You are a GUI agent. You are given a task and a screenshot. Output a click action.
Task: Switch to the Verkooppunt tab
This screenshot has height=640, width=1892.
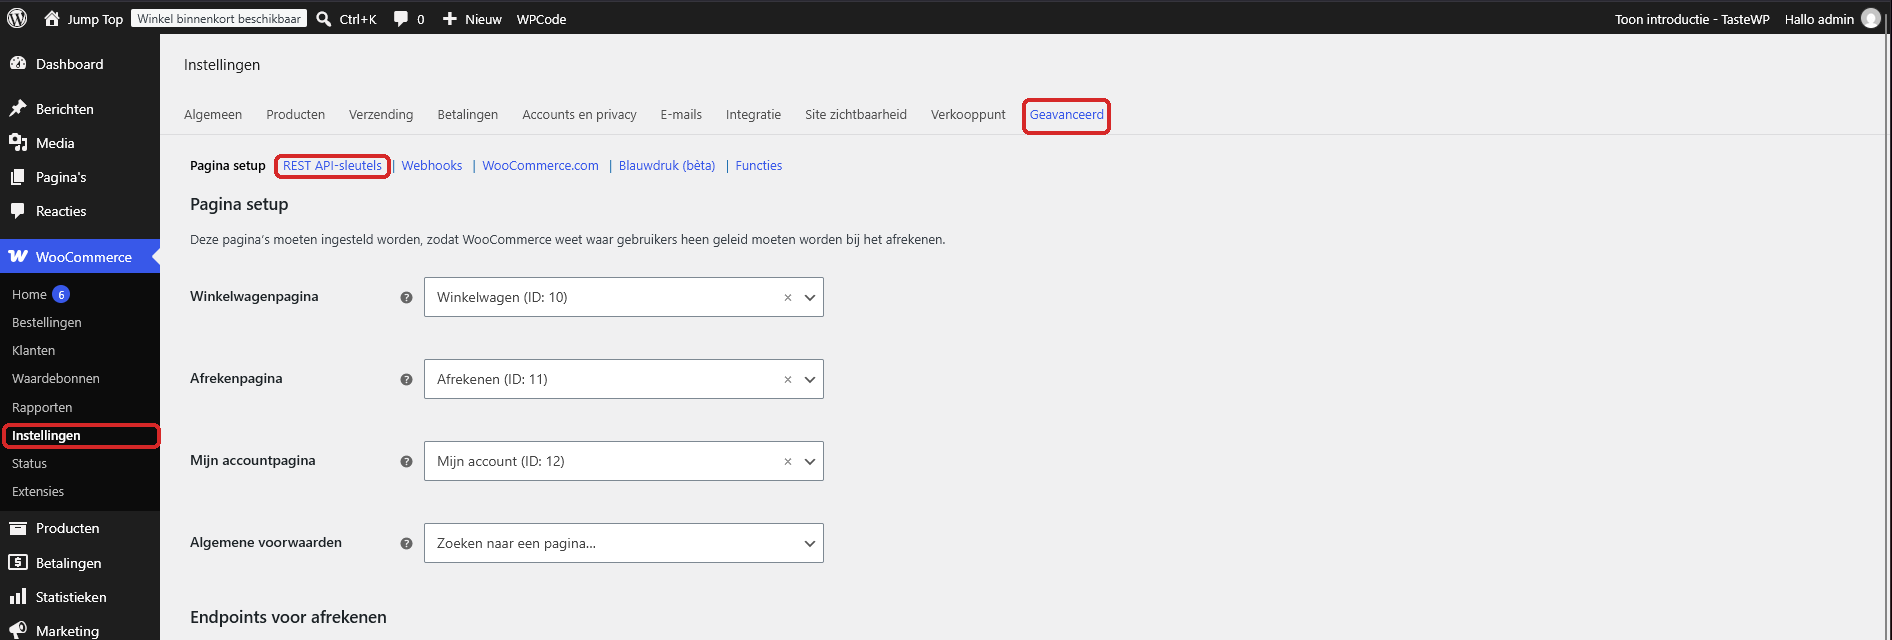968,114
